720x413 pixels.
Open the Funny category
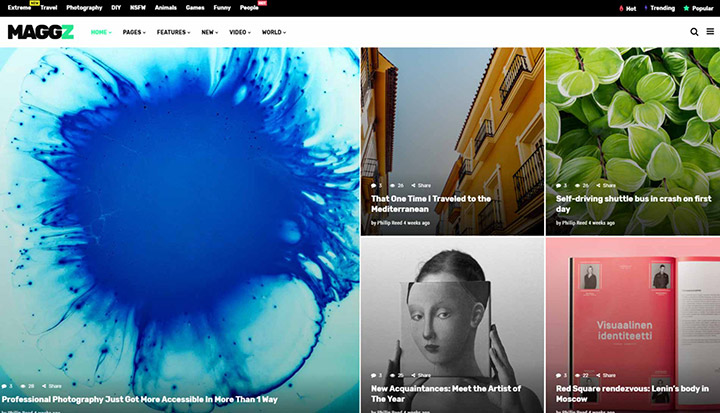click(222, 8)
